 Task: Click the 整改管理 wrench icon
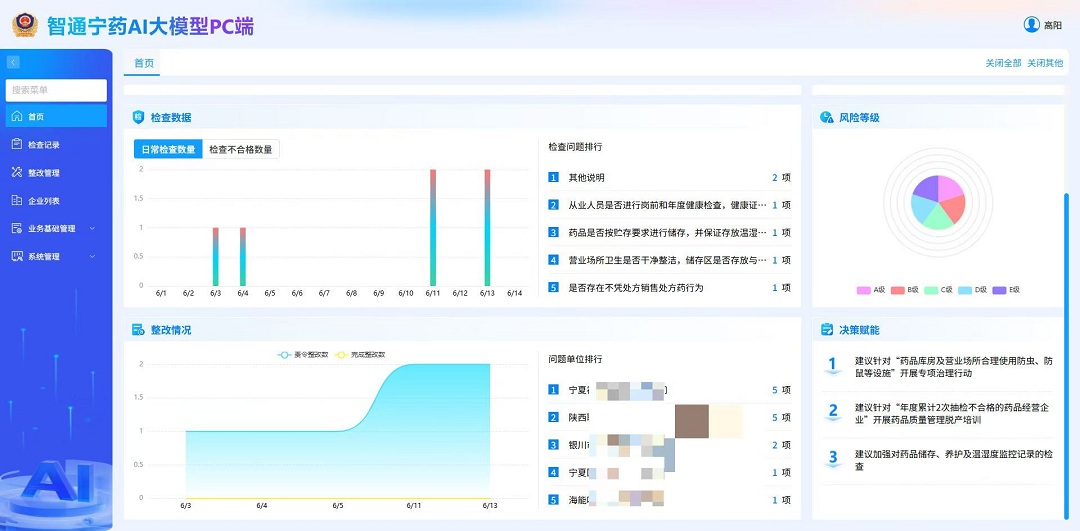click(17, 173)
